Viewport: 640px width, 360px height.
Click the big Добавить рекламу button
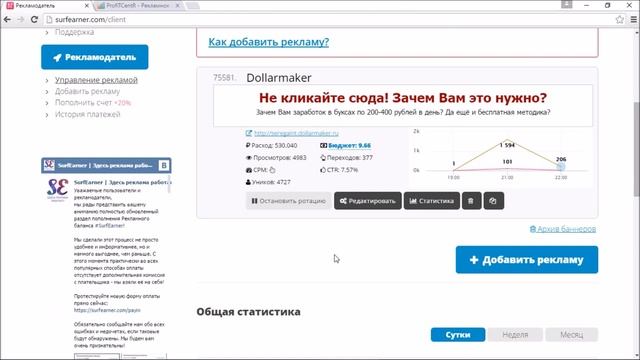click(527, 260)
